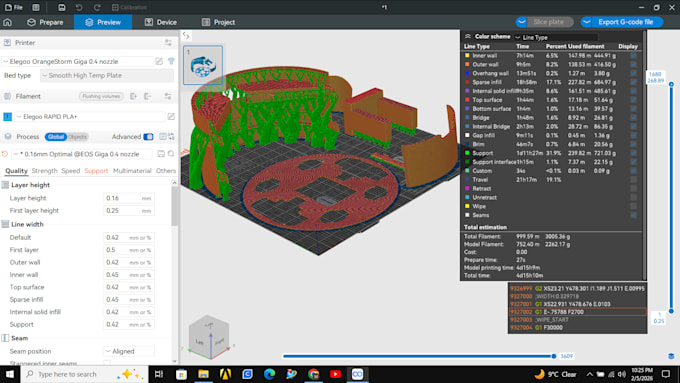The width and height of the screenshot is (680, 383).
Task: Open YouTube taskbar icon
Action: (335, 374)
